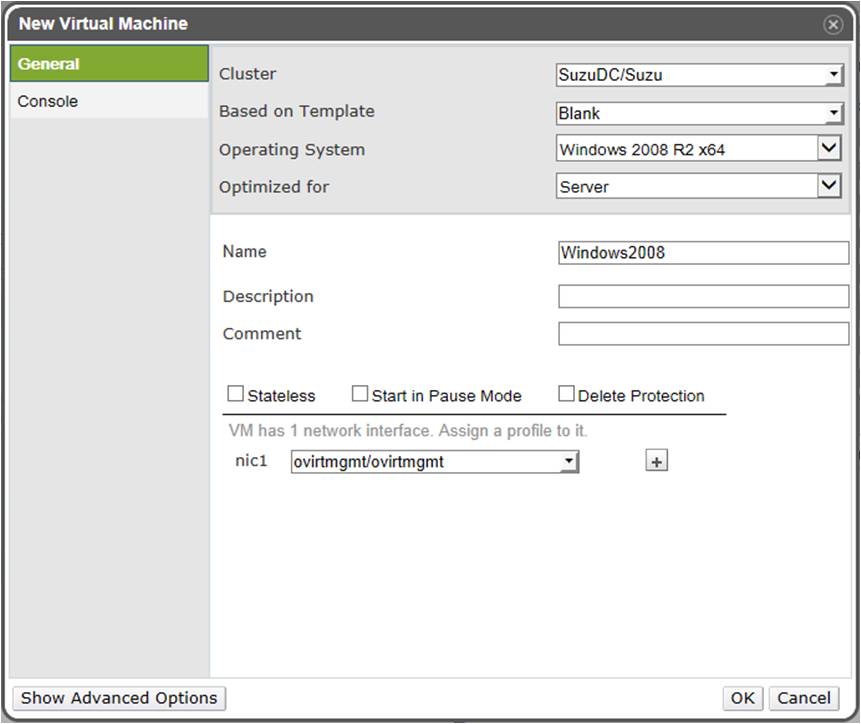
Task: Open the Operating System dropdown
Action: click(688, 150)
